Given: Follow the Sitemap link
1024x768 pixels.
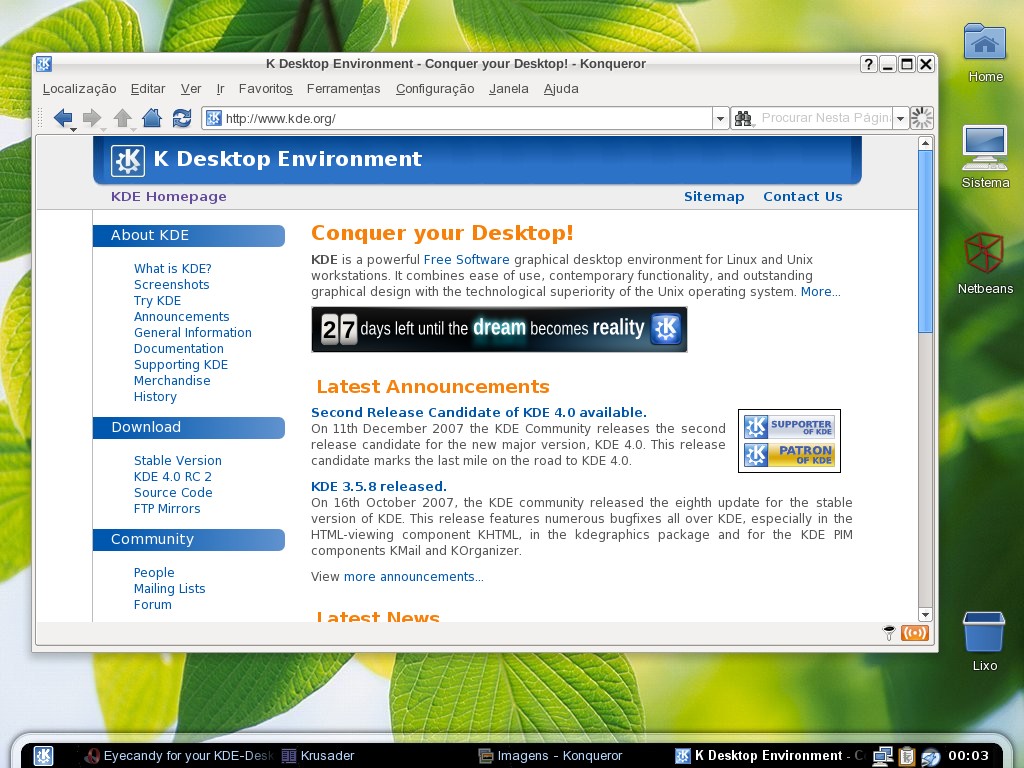Looking at the screenshot, I should pyautogui.click(x=714, y=197).
